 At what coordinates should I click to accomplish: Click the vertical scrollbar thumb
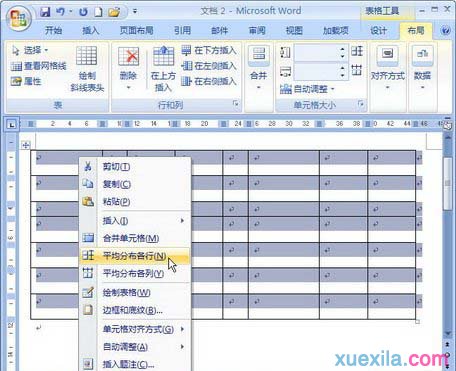click(448, 183)
